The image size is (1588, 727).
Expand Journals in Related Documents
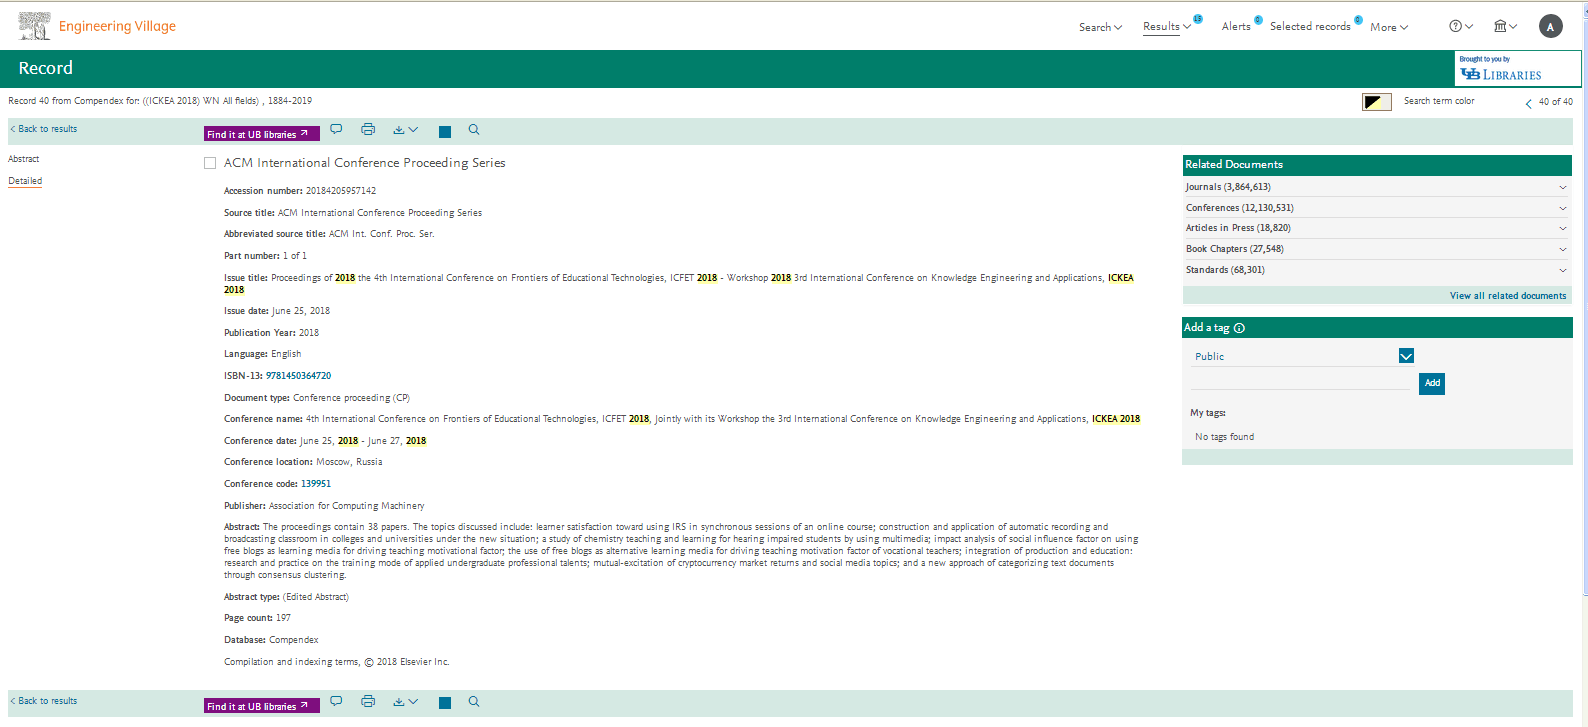coord(1562,187)
